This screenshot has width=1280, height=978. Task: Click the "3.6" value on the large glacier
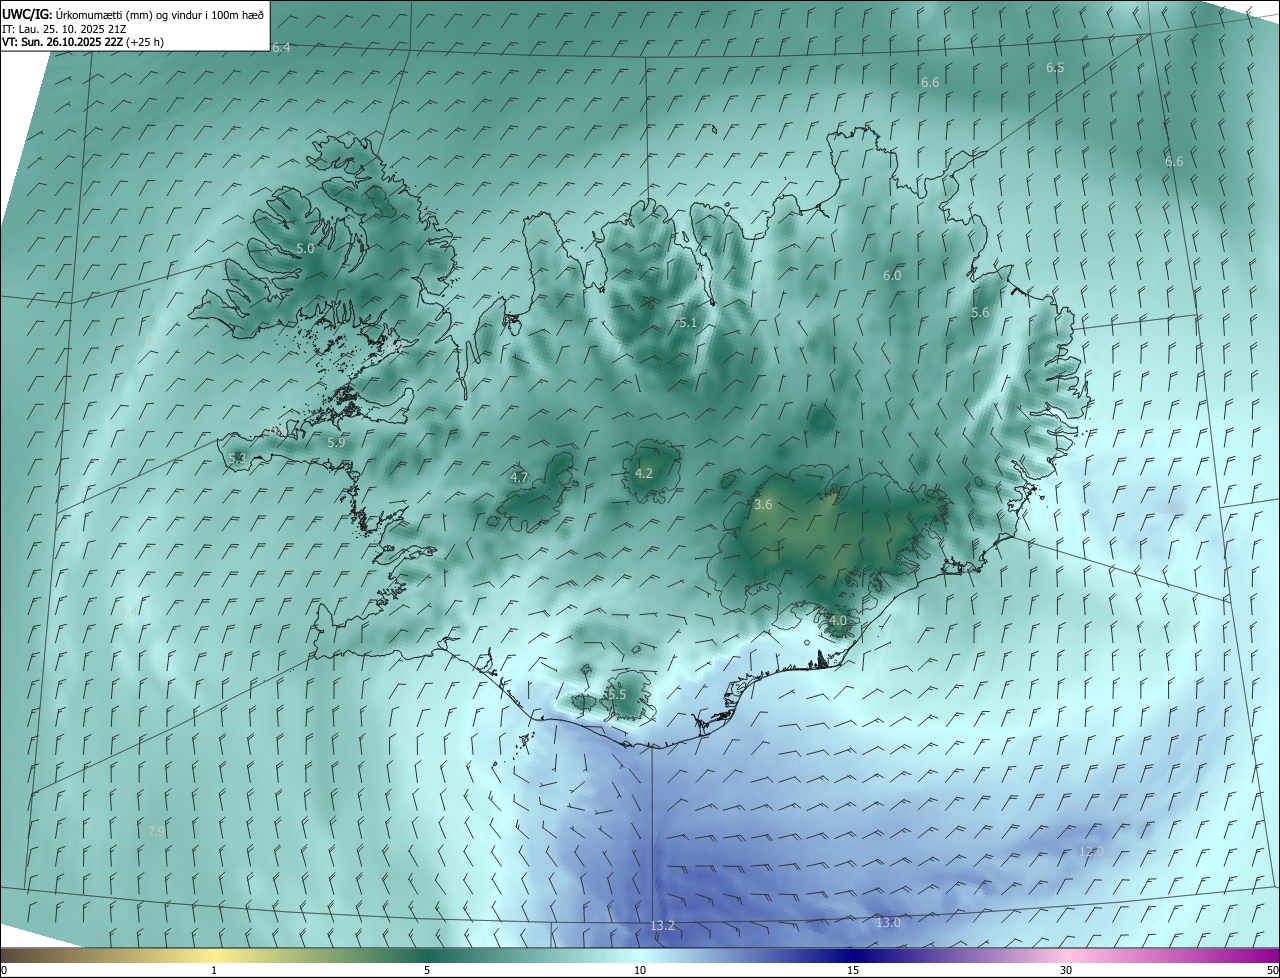763,505
